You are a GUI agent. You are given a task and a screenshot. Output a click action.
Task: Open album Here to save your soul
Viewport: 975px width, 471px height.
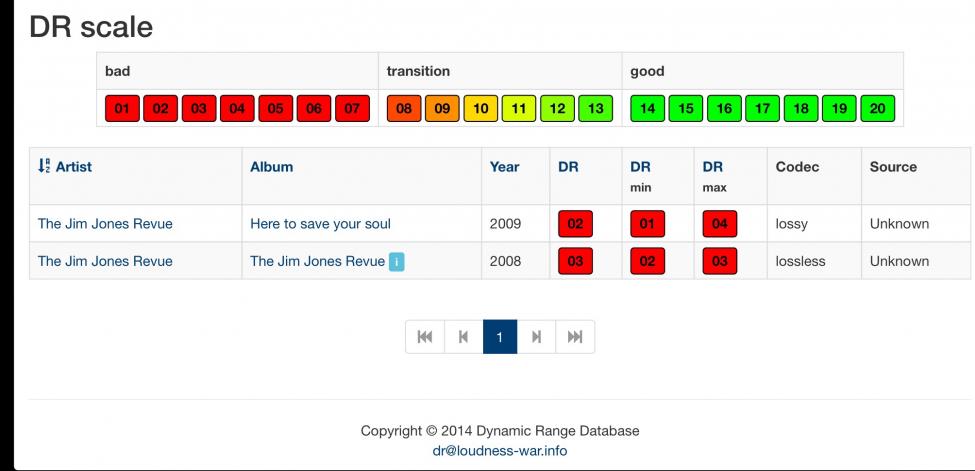coord(320,224)
